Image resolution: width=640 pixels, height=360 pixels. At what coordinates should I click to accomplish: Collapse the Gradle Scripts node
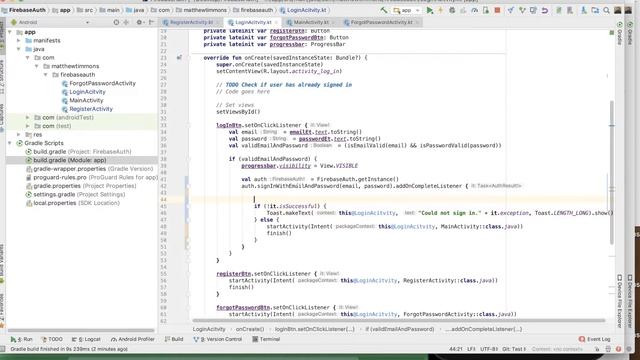(10, 143)
